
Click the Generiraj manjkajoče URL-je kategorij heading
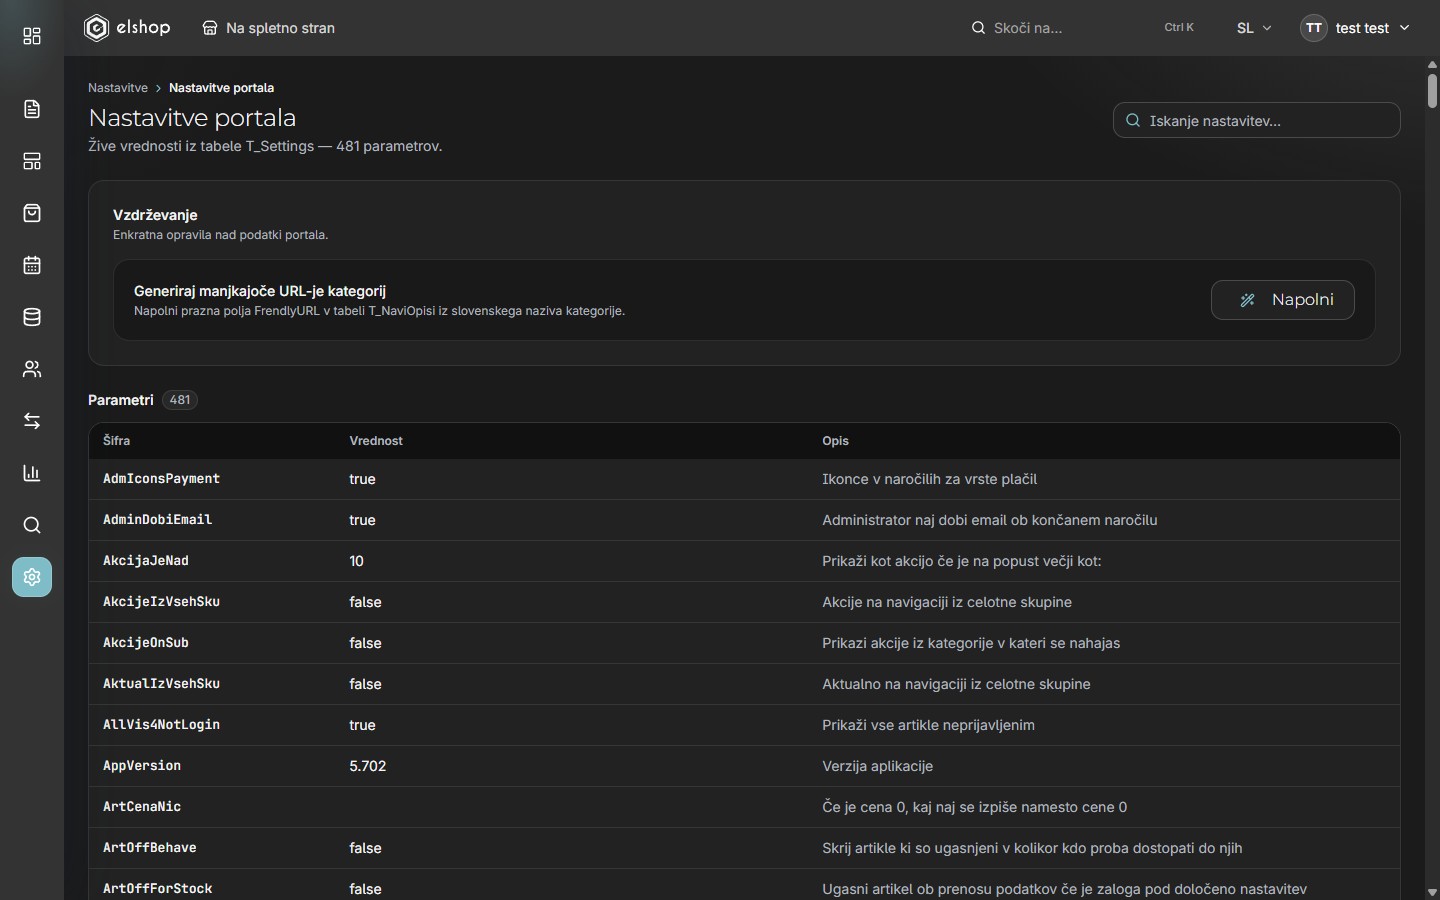[x=260, y=291]
